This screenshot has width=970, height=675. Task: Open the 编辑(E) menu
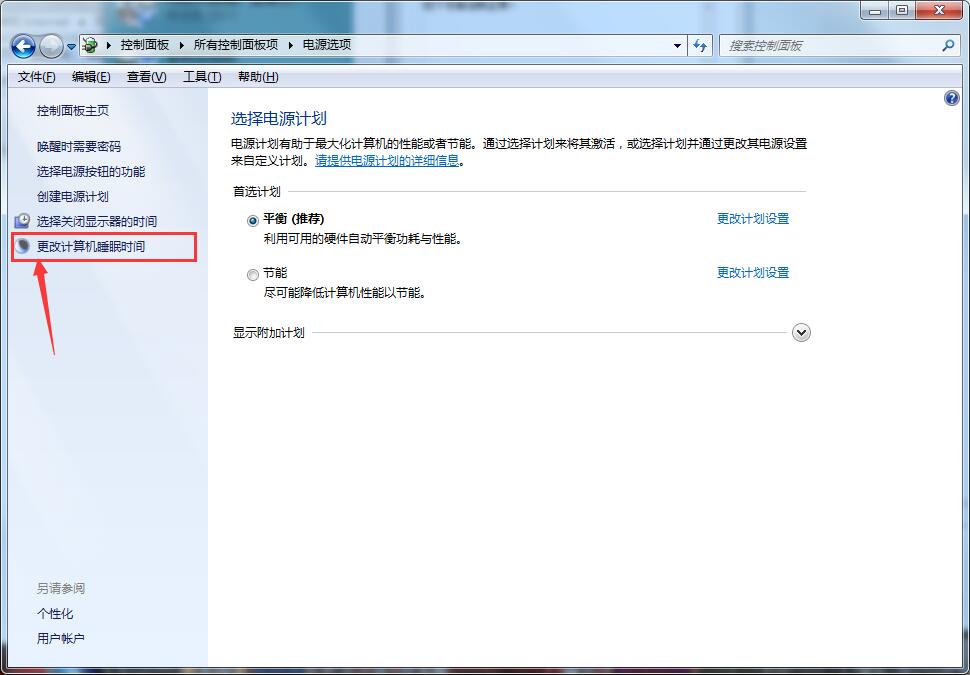[x=91, y=77]
